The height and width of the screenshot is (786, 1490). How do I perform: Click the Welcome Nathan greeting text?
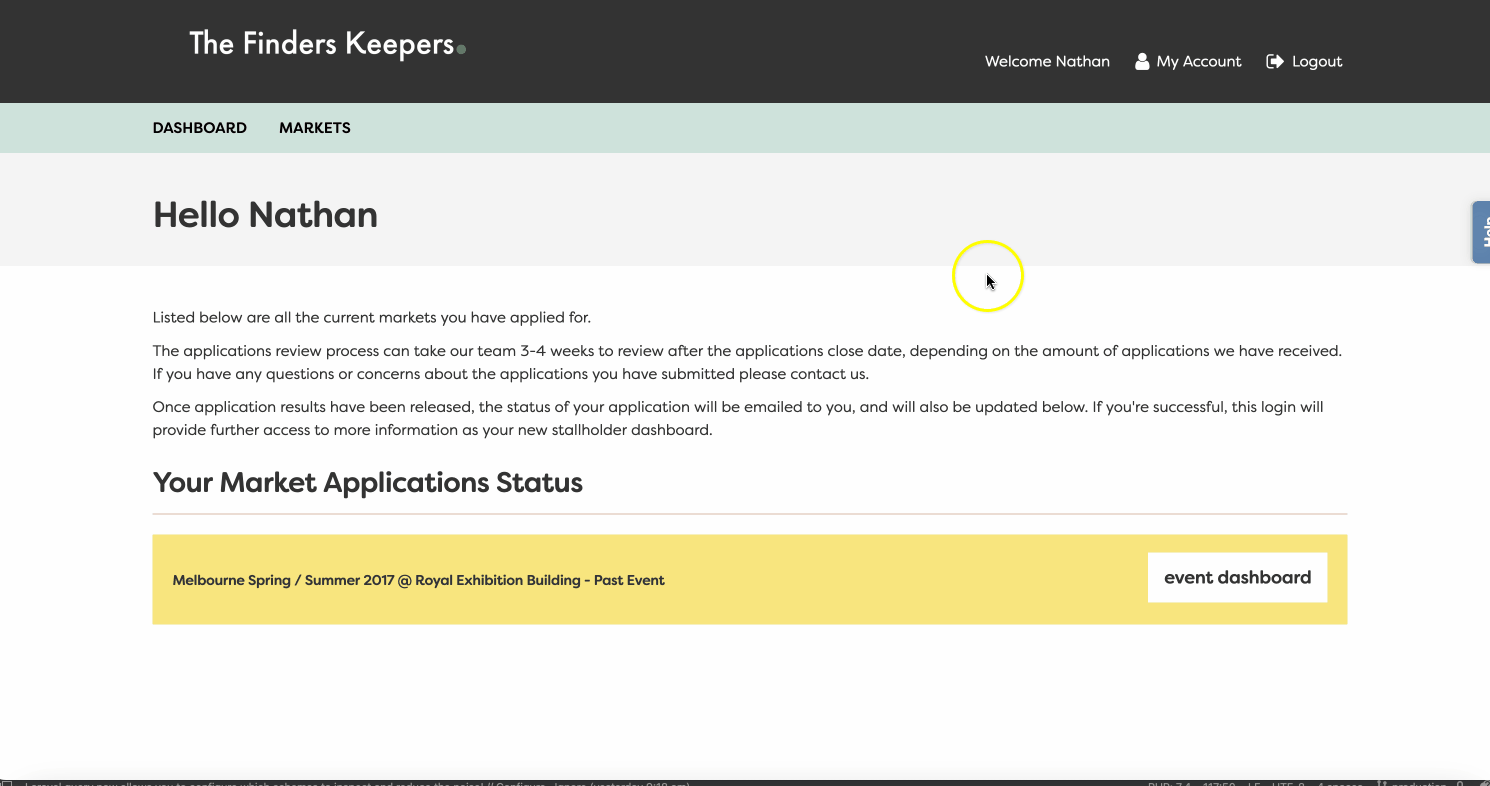[1047, 62]
